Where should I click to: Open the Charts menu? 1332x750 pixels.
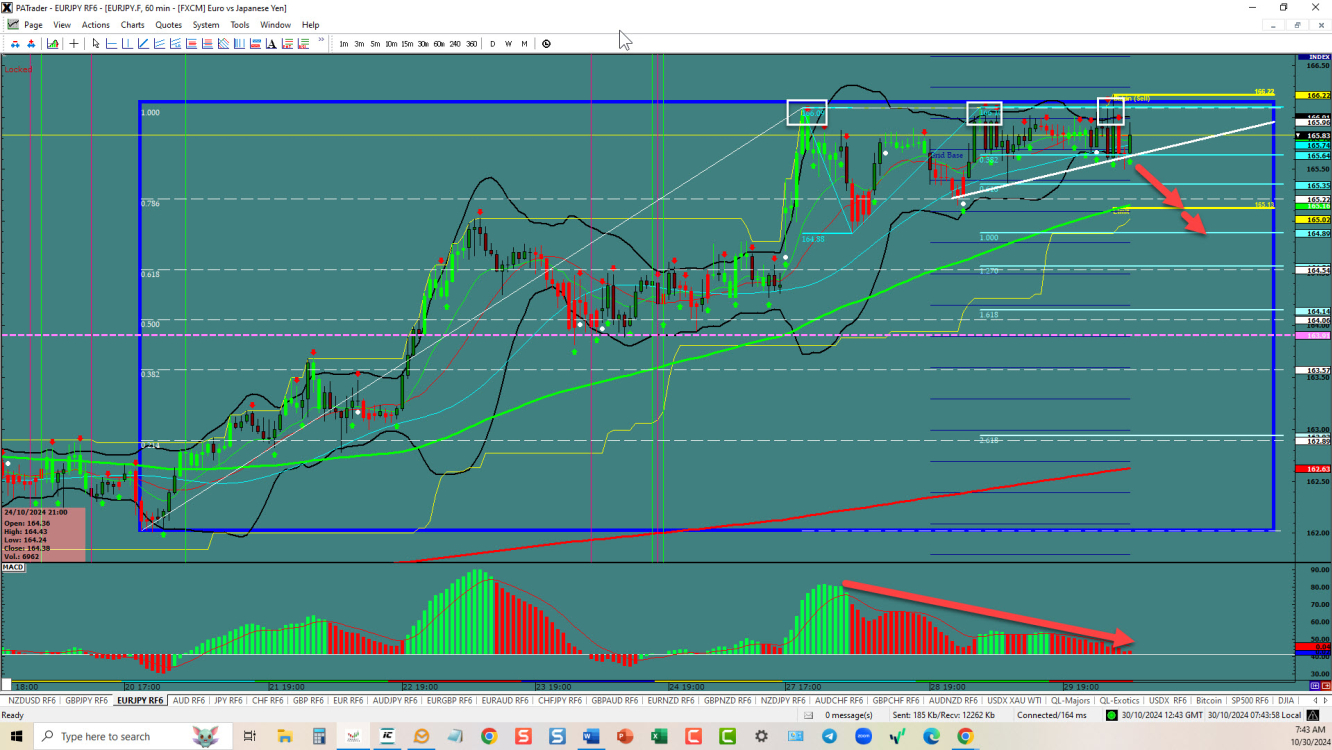click(132, 24)
